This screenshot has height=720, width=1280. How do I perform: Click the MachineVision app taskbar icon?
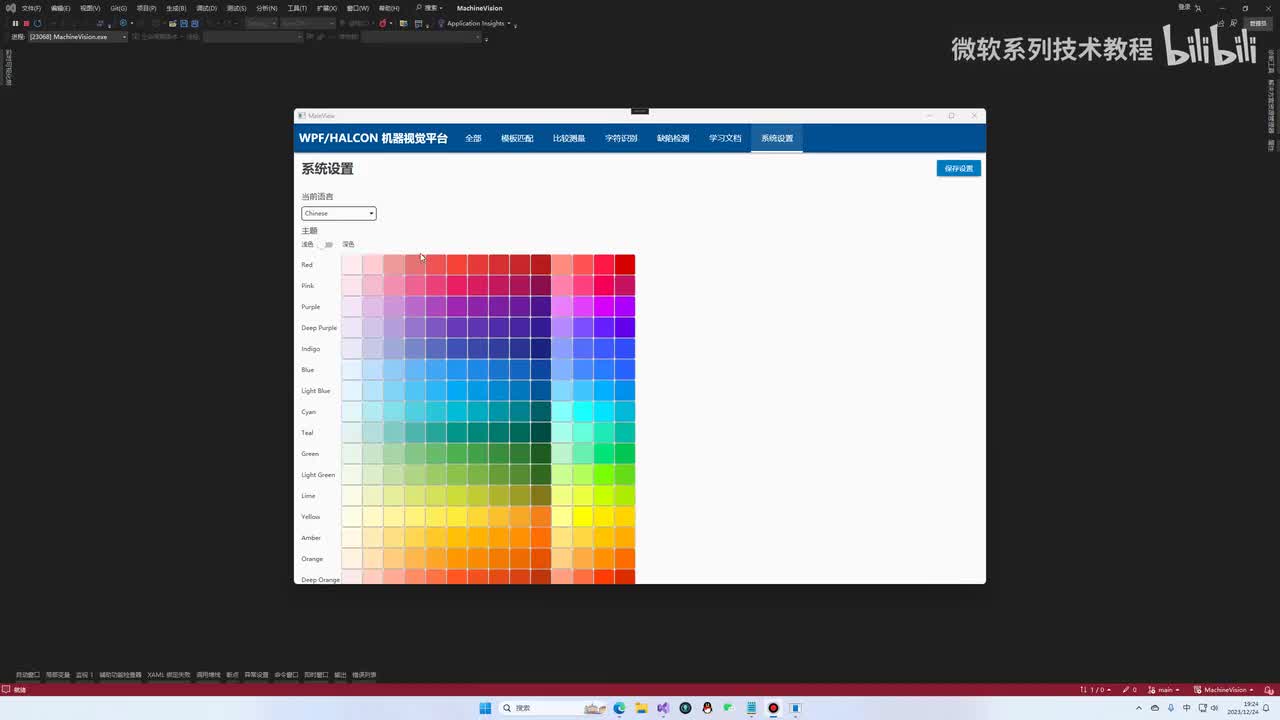pyautogui.click(x=795, y=708)
